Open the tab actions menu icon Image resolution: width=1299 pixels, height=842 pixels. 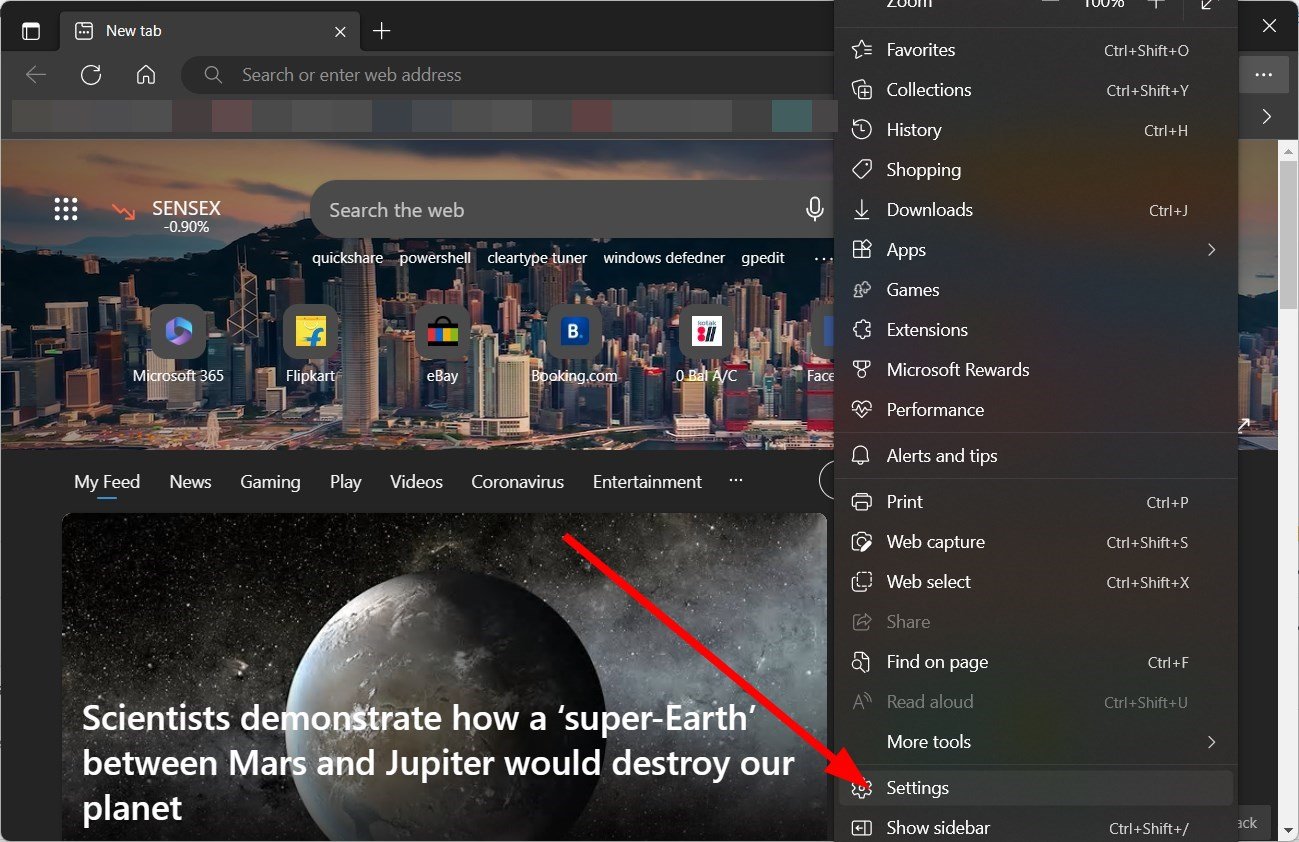(31, 31)
